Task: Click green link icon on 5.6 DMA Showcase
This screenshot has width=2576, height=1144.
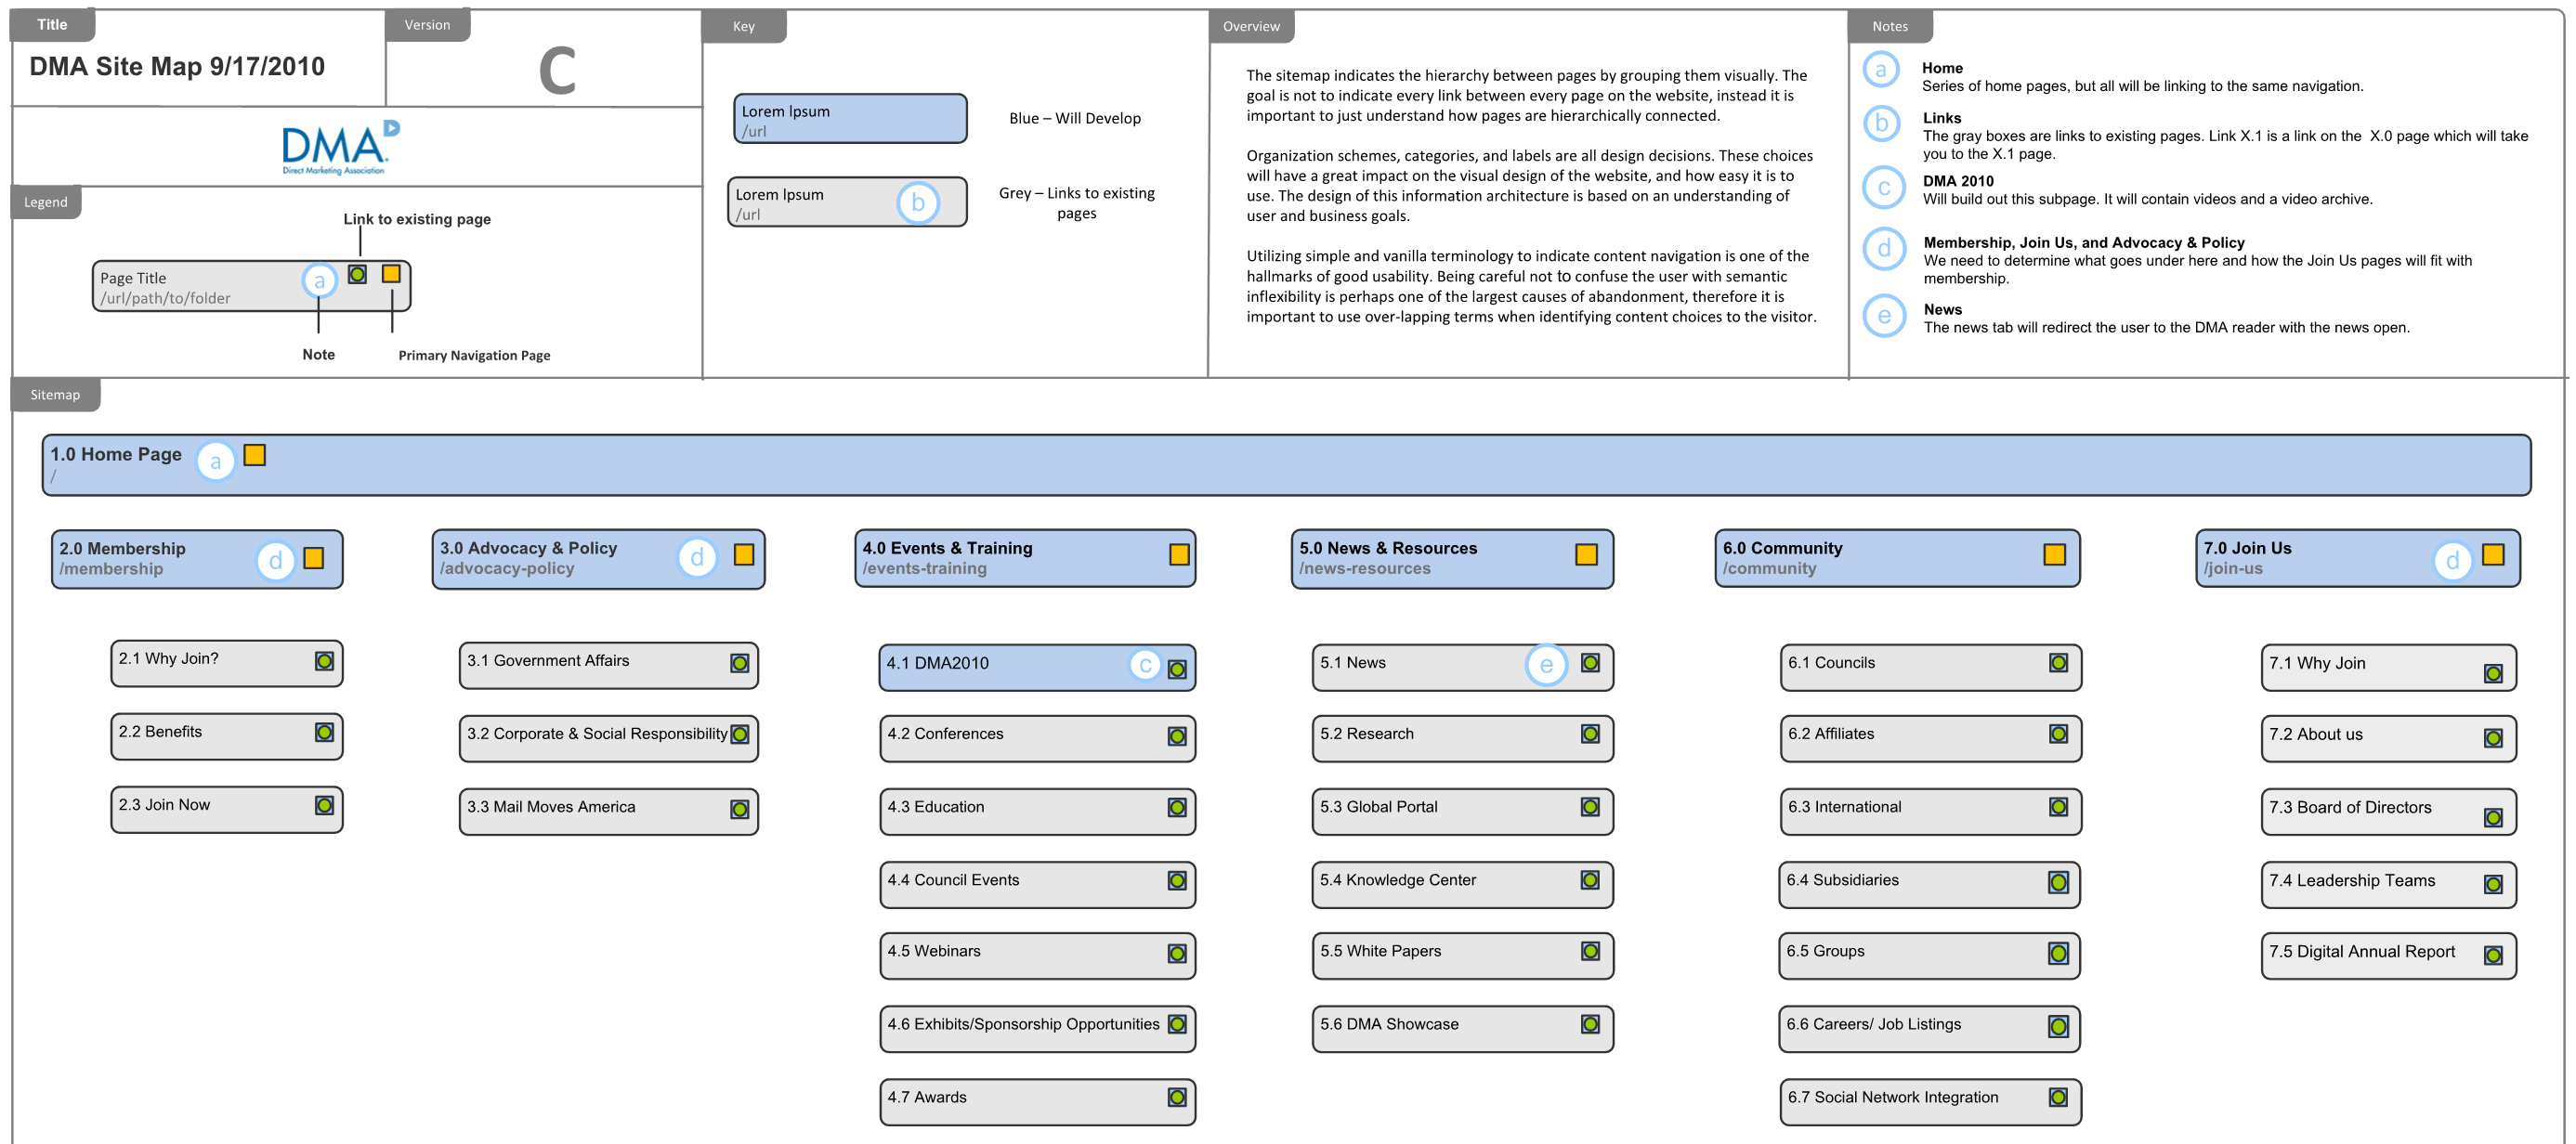Action: point(1590,1024)
